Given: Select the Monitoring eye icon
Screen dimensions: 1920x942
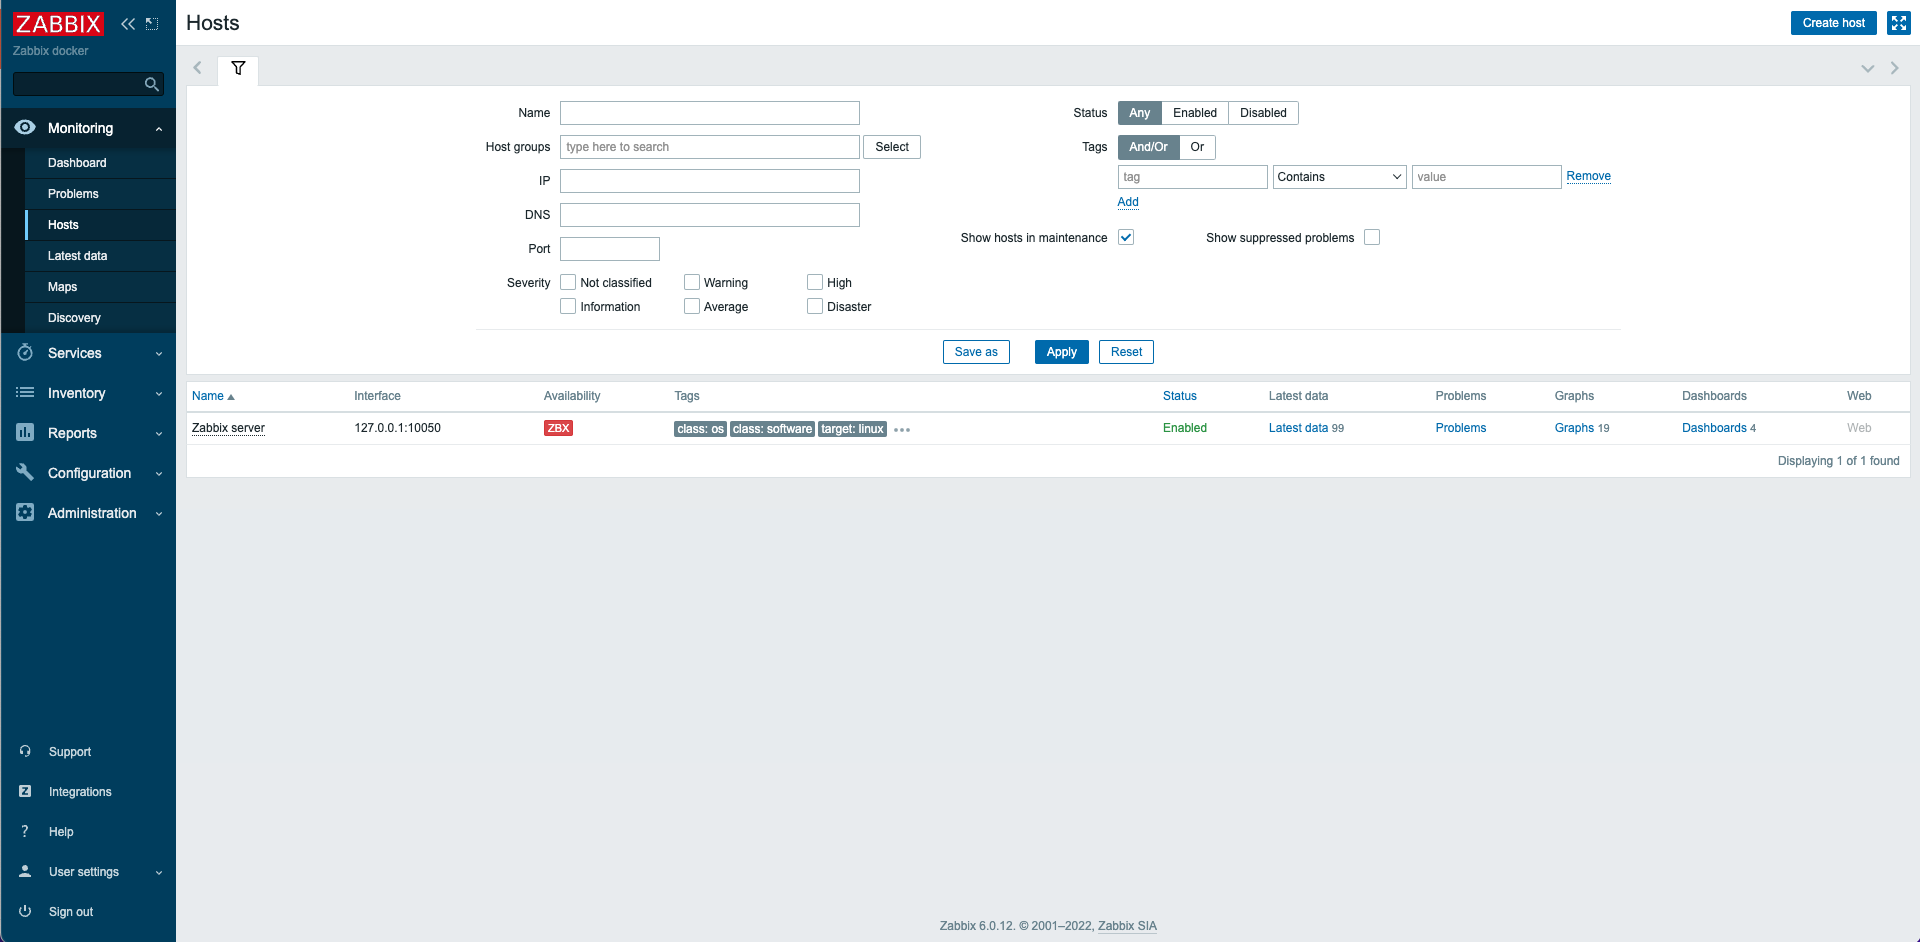Looking at the screenshot, I should click(24, 128).
